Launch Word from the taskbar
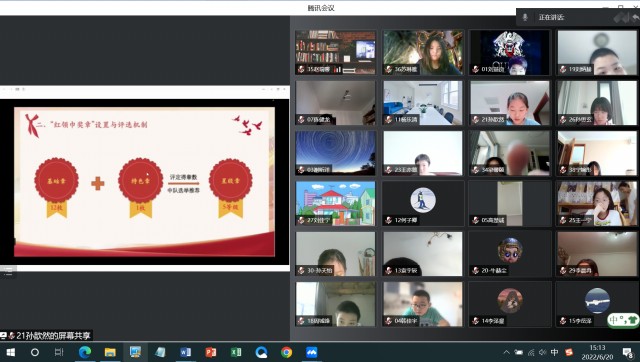Viewport: 640px width, 362px height. 185,352
